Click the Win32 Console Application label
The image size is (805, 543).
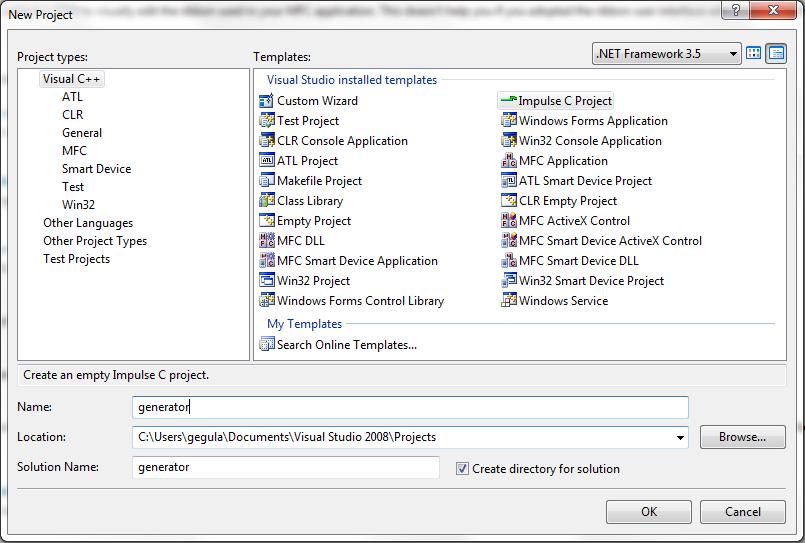pyautogui.click(x=590, y=141)
